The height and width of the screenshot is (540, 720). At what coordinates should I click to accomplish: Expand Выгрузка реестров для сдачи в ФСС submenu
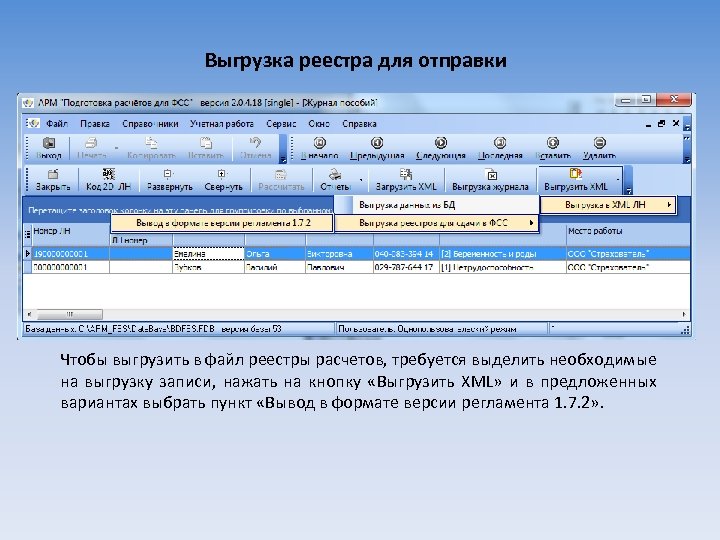(x=437, y=223)
